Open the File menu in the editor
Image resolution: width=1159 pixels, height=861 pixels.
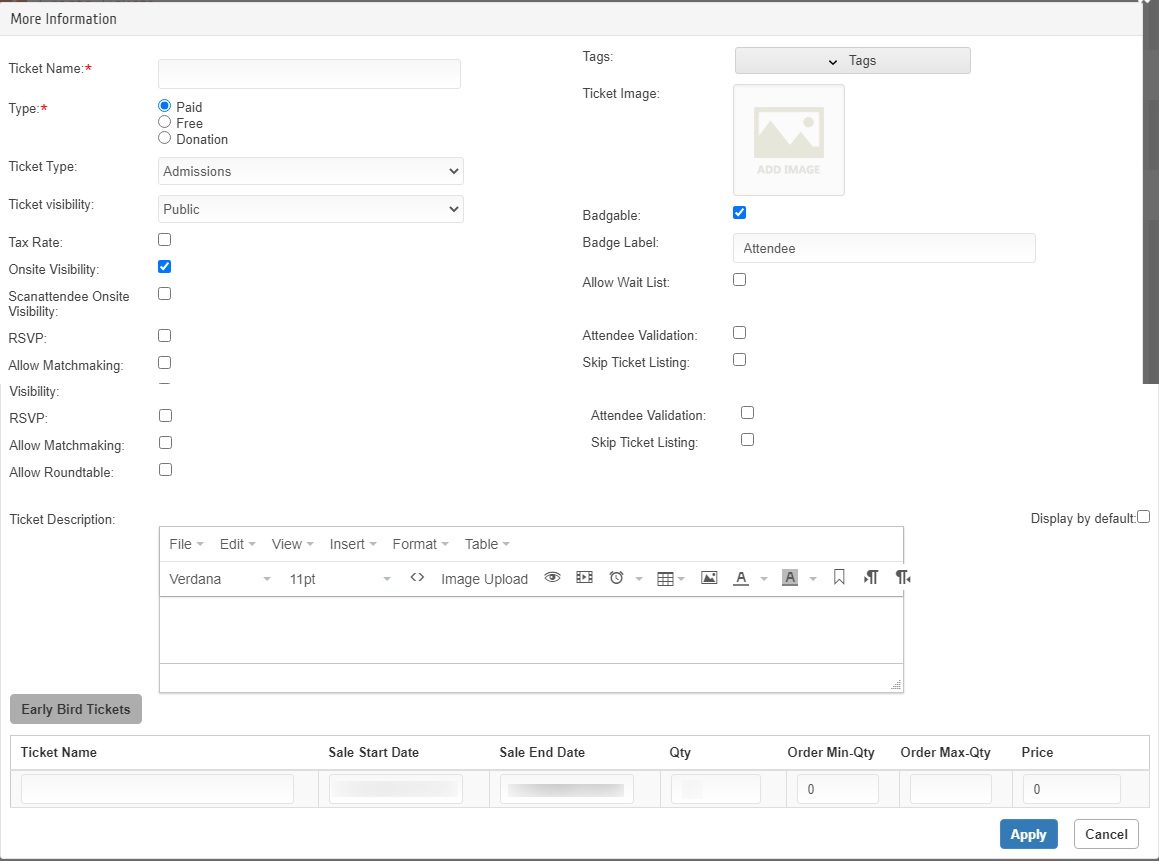coord(186,544)
